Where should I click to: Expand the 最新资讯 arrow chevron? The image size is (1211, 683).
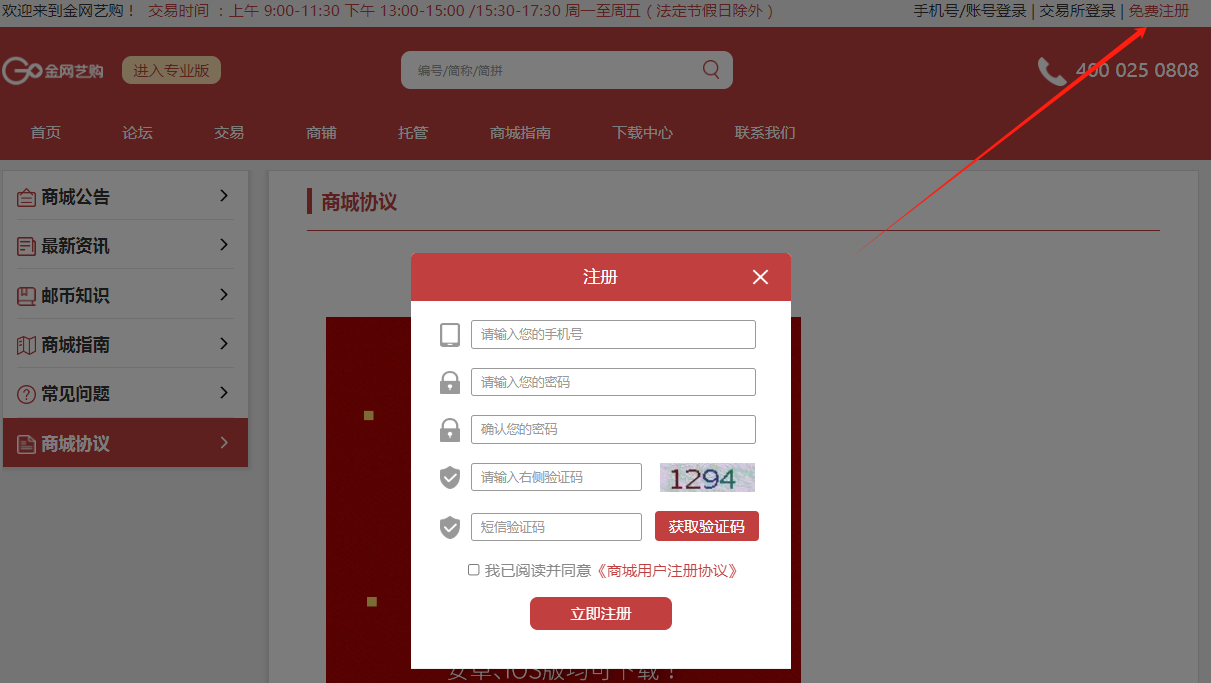[224, 245]
